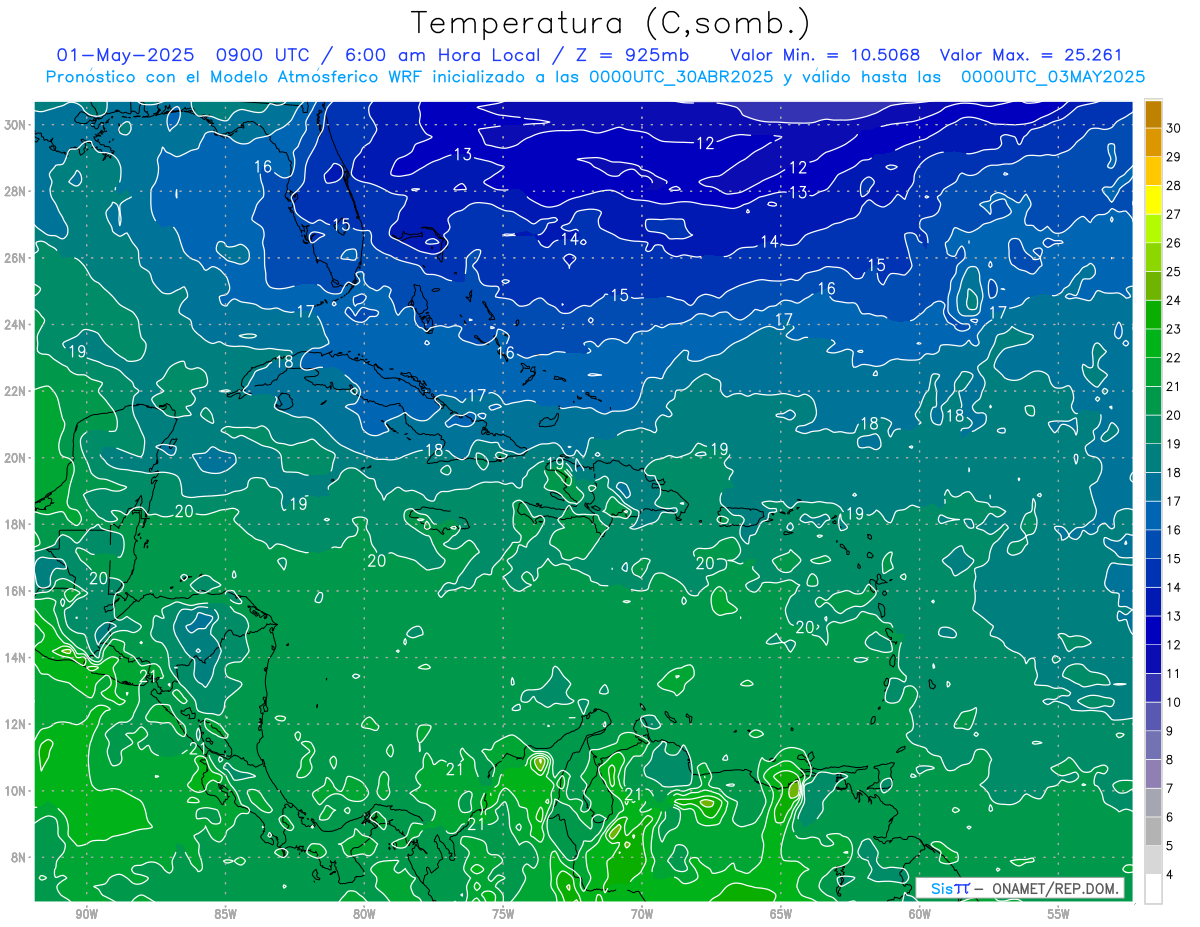Click the '8N' latitude axis label

pyautogui.click(x=19, y=857)
